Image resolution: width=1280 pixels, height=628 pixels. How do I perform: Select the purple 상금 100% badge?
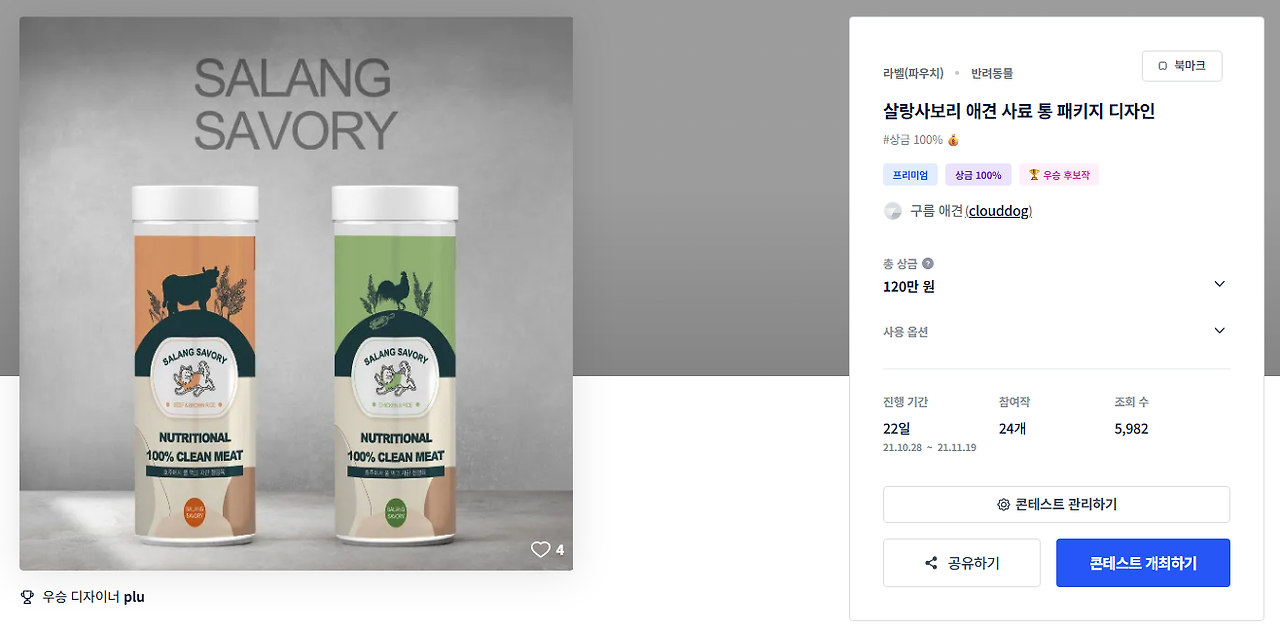coord(978,175)
